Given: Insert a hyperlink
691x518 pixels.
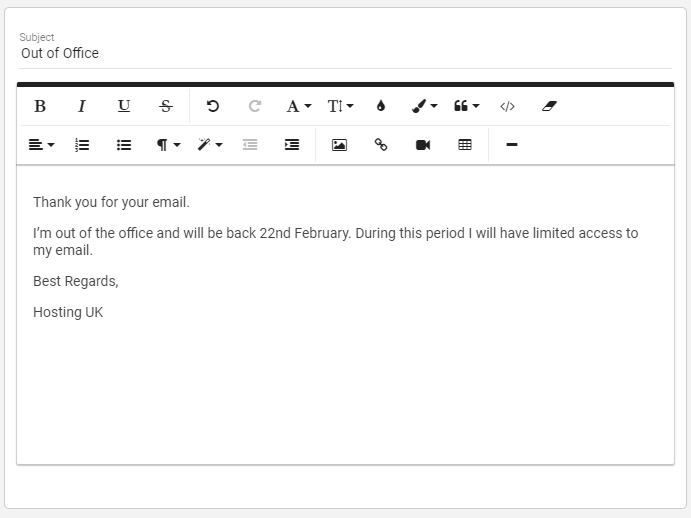Looking at the screenshot, I should 381,145.
